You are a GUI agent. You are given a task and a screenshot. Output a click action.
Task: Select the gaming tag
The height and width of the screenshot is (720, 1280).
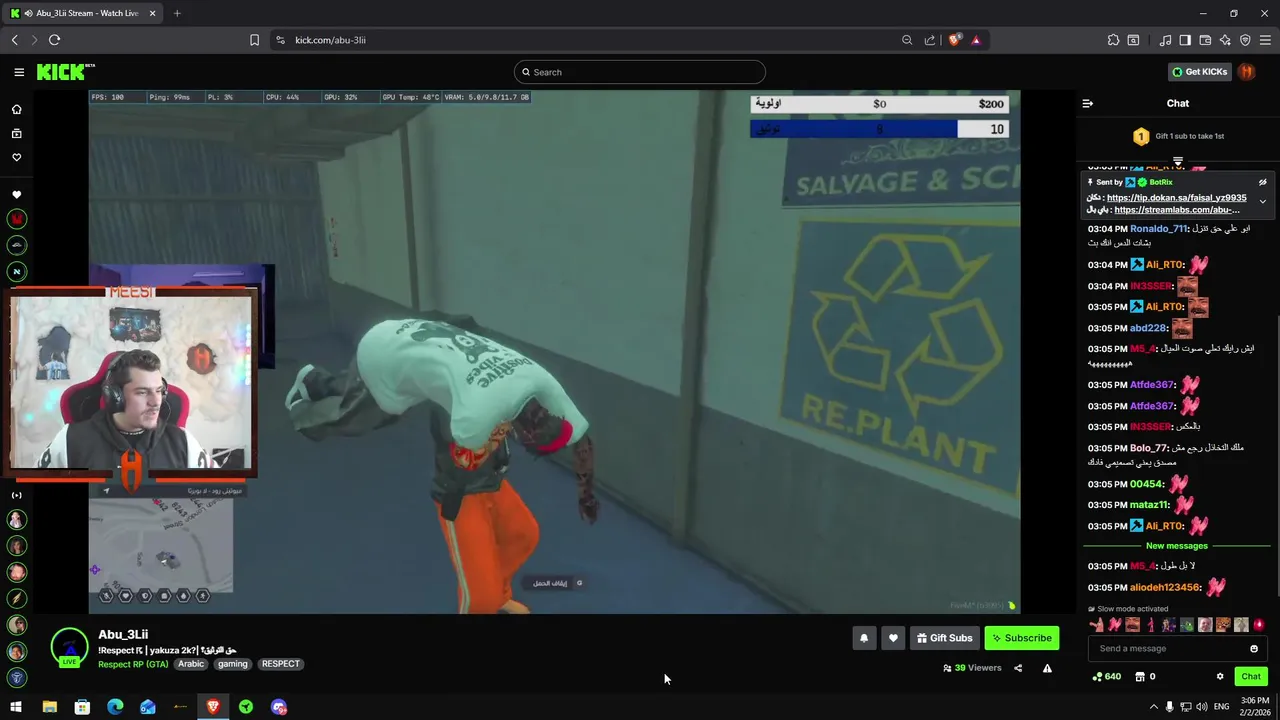point(233,664)
